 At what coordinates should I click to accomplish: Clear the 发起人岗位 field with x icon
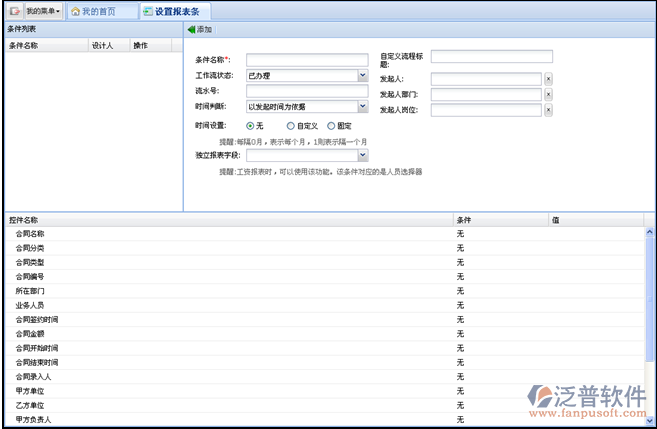[x=548, y=110]
